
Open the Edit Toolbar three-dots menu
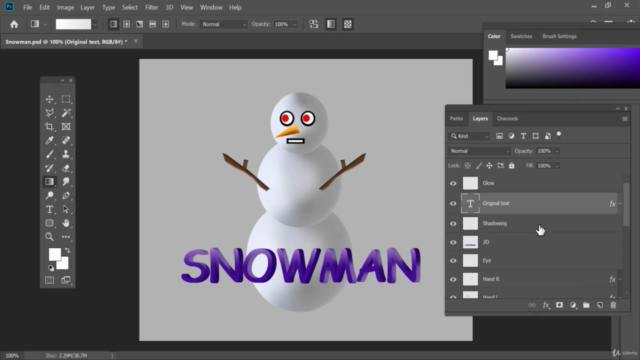pyautogui.click(x=66, y=237)
